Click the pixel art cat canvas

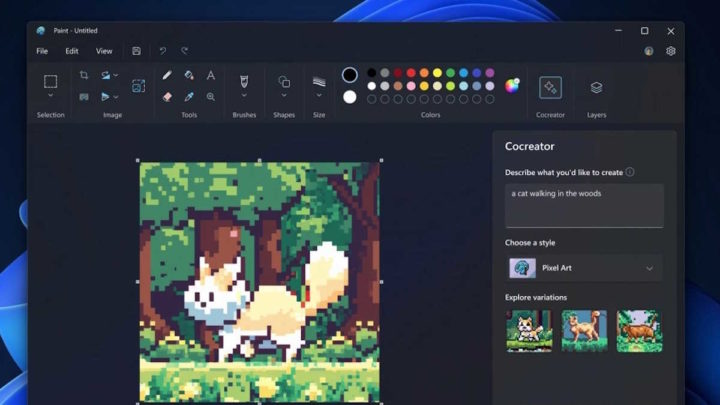pos(259,282)
